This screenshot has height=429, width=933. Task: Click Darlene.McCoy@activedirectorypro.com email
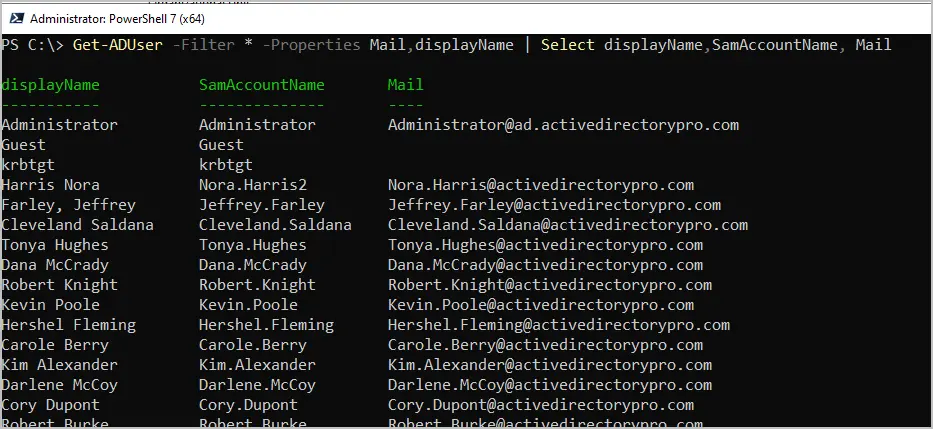coord(550,385)
